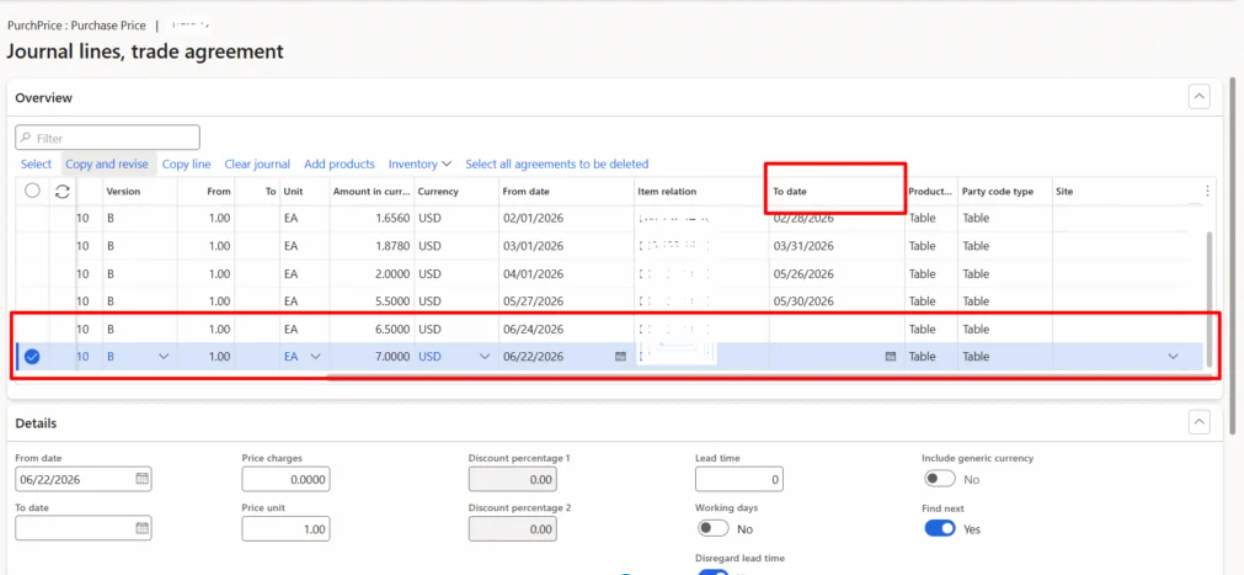Click the refresh icon in grid header
1244x575 pixels.
click(x=62, y=191)
